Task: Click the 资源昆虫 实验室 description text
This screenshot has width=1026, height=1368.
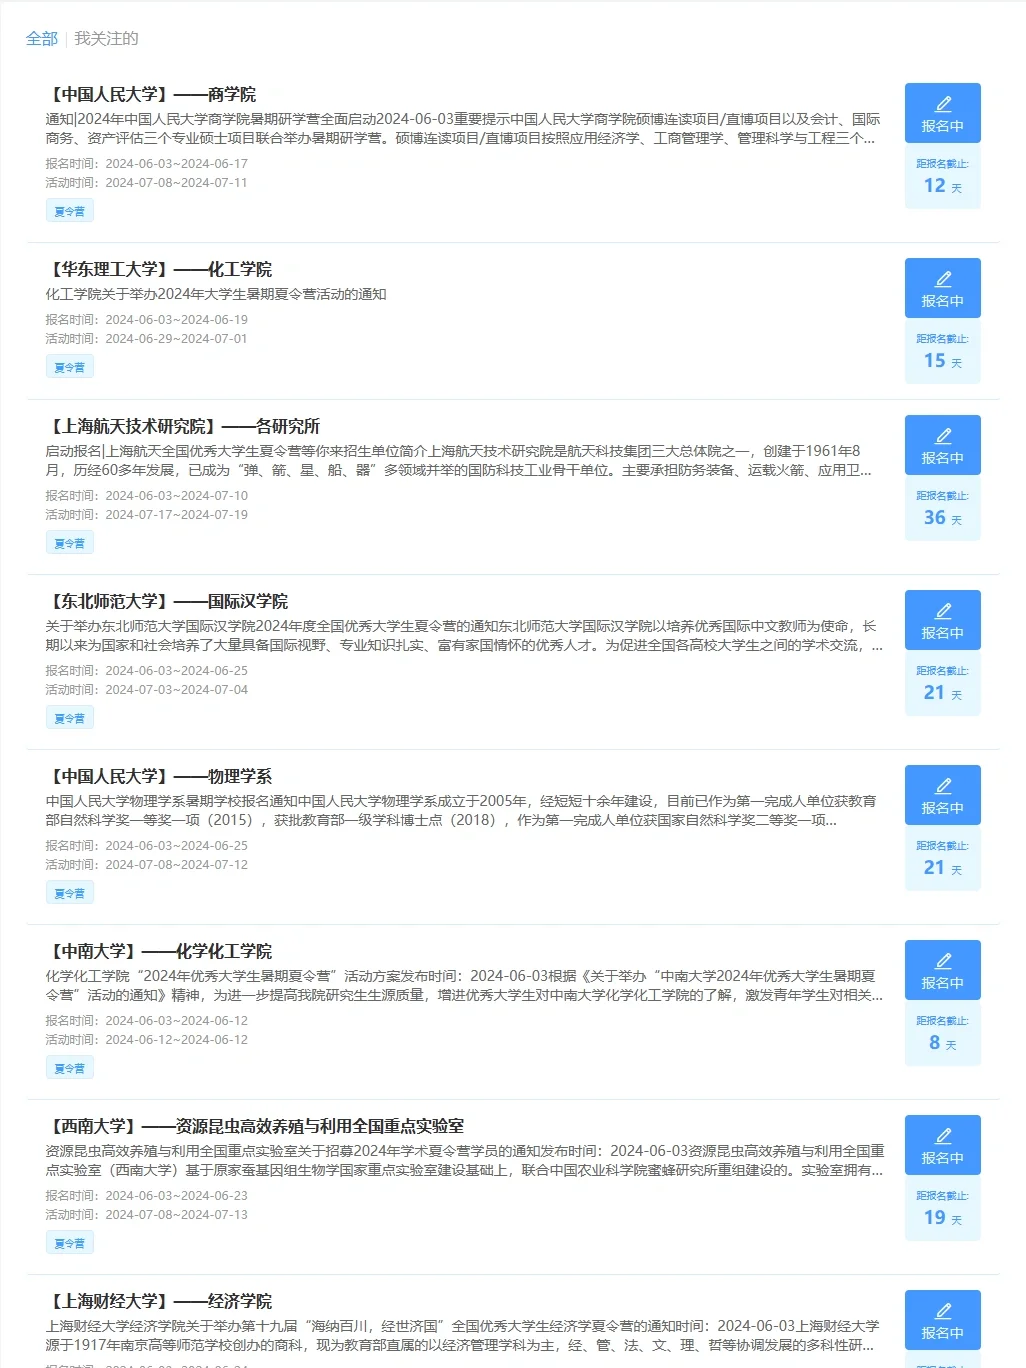Action: 465,1161
